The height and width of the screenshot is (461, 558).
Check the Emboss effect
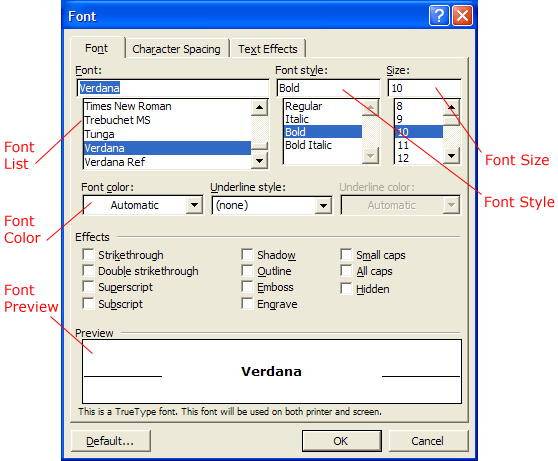(x=247, y=287)
